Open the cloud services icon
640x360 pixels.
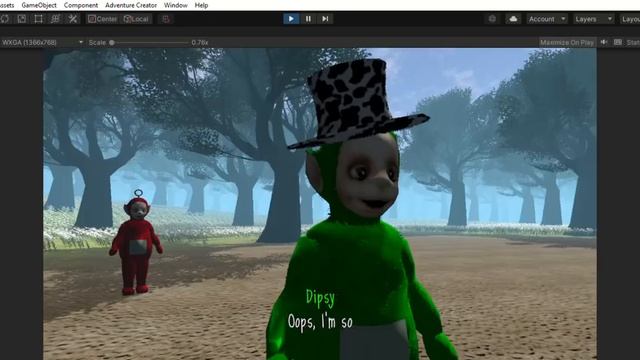pos(513,19)
